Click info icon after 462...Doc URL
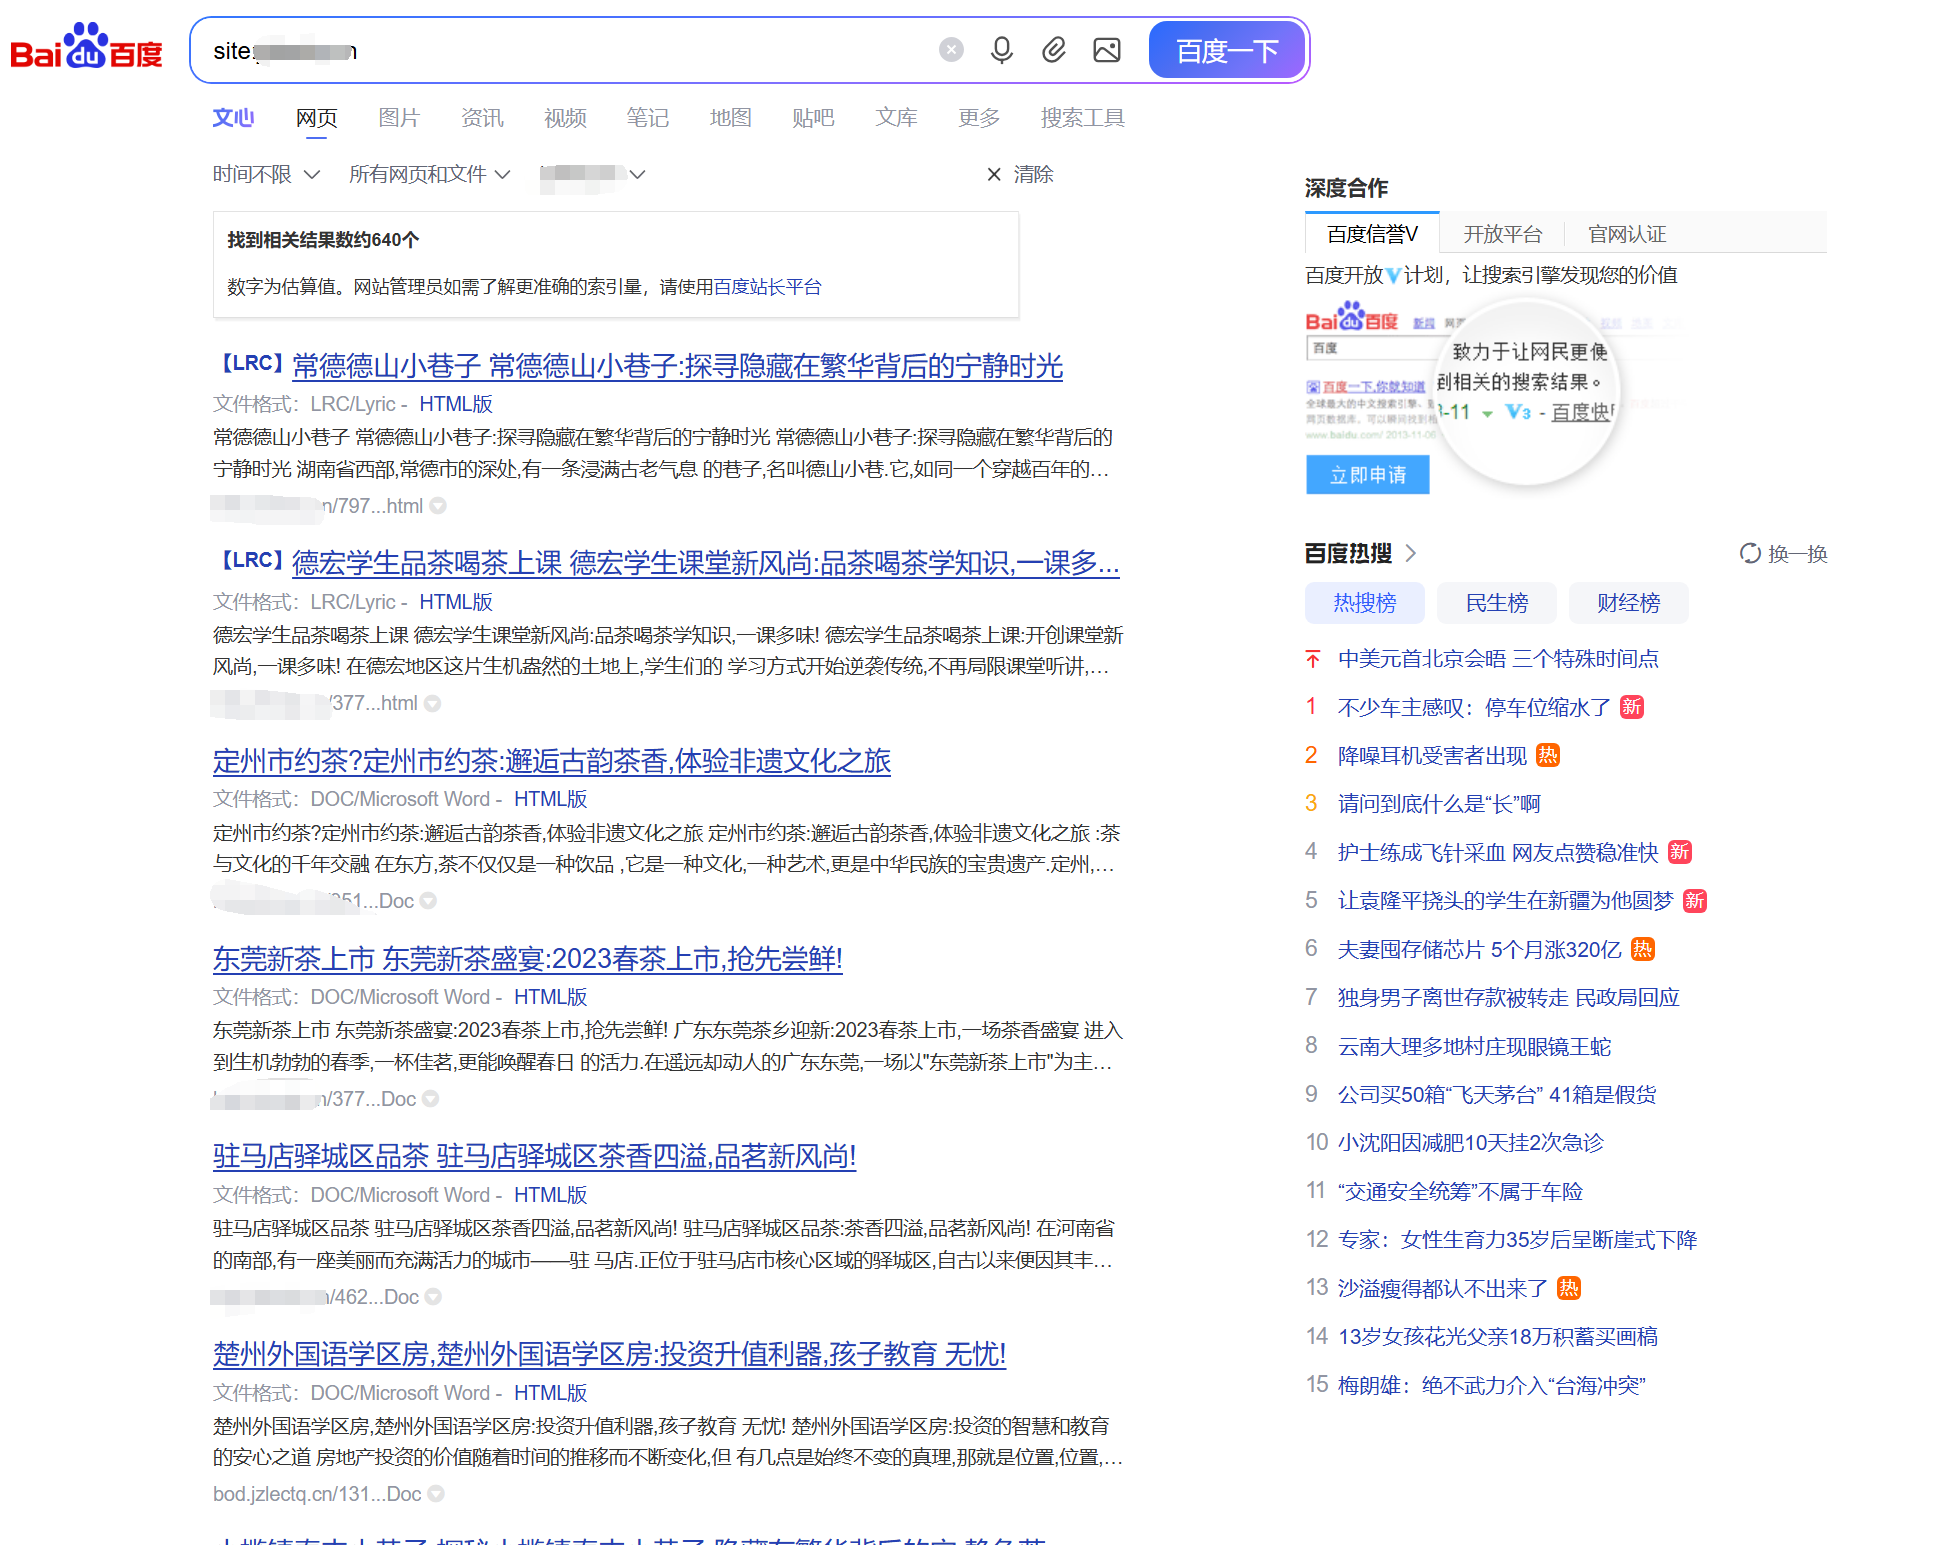The width and height of the screenshot is (1934, 1545). click(x=433, y=1297)
